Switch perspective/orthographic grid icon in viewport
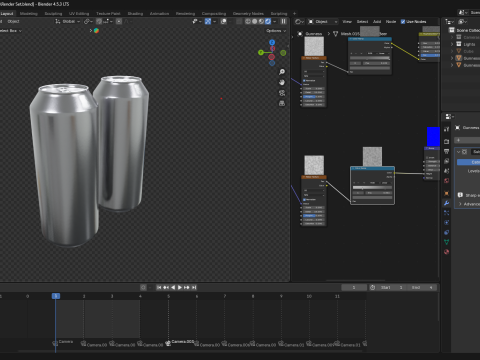Screen dimensions: 480x360 282,103
